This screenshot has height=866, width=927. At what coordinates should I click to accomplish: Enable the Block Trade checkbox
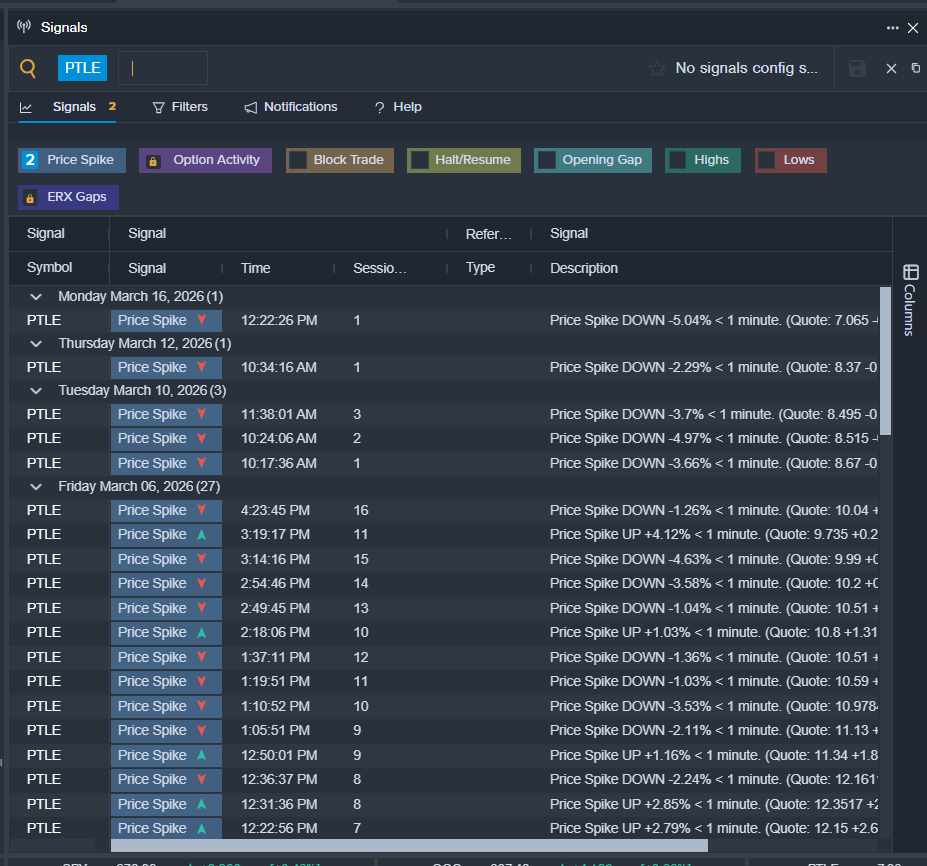pos(298,160)
